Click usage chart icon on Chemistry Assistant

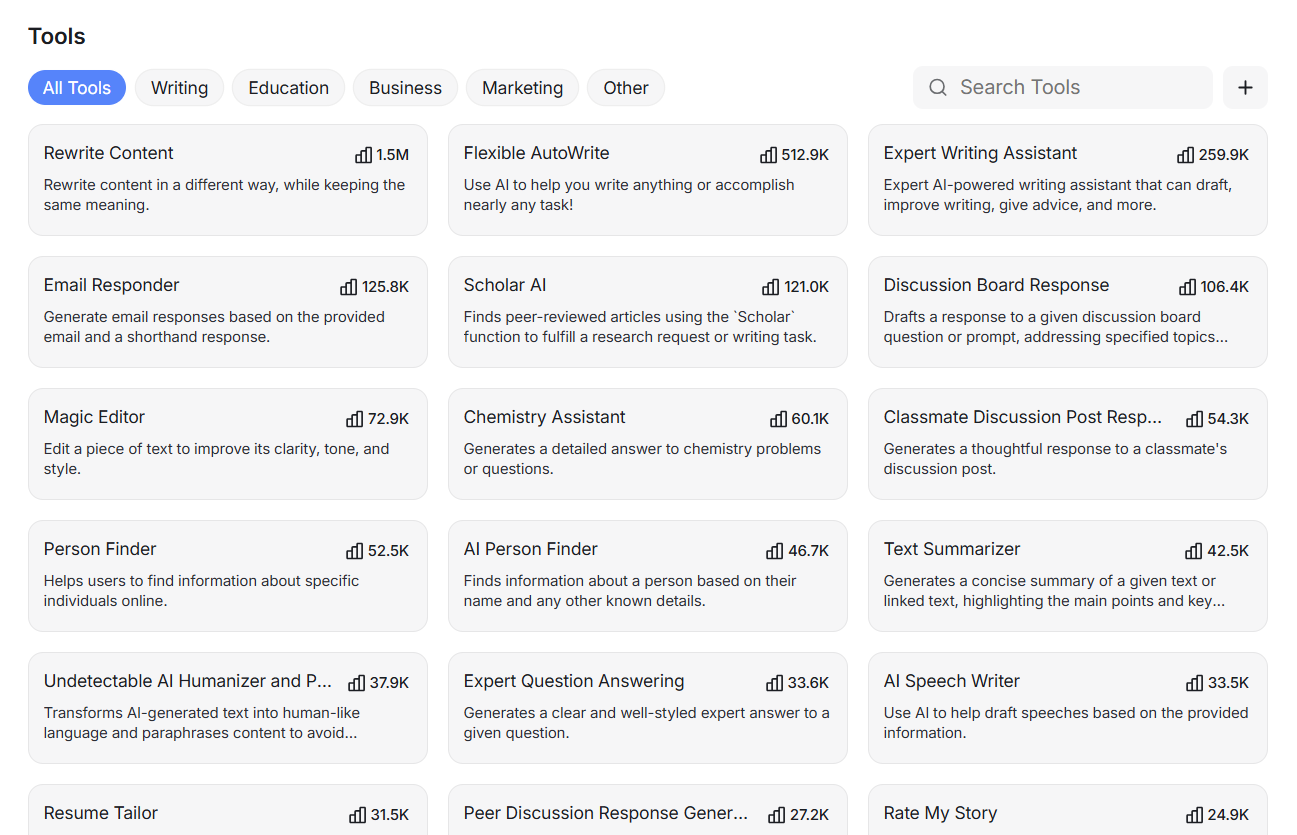(779, 419)
